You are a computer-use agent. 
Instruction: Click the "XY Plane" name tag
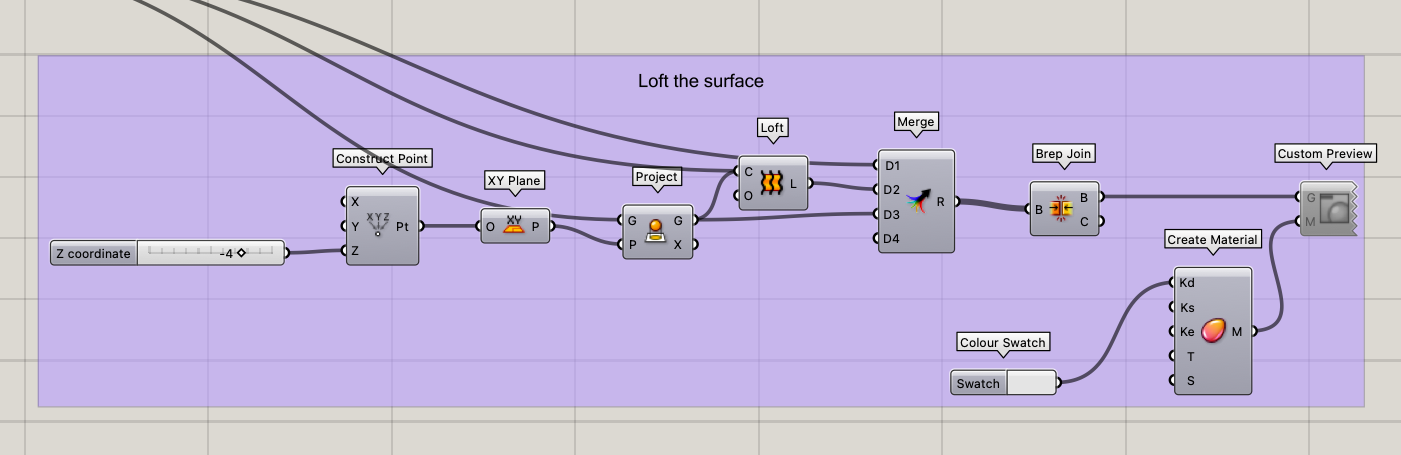click(x=514, y=181)
